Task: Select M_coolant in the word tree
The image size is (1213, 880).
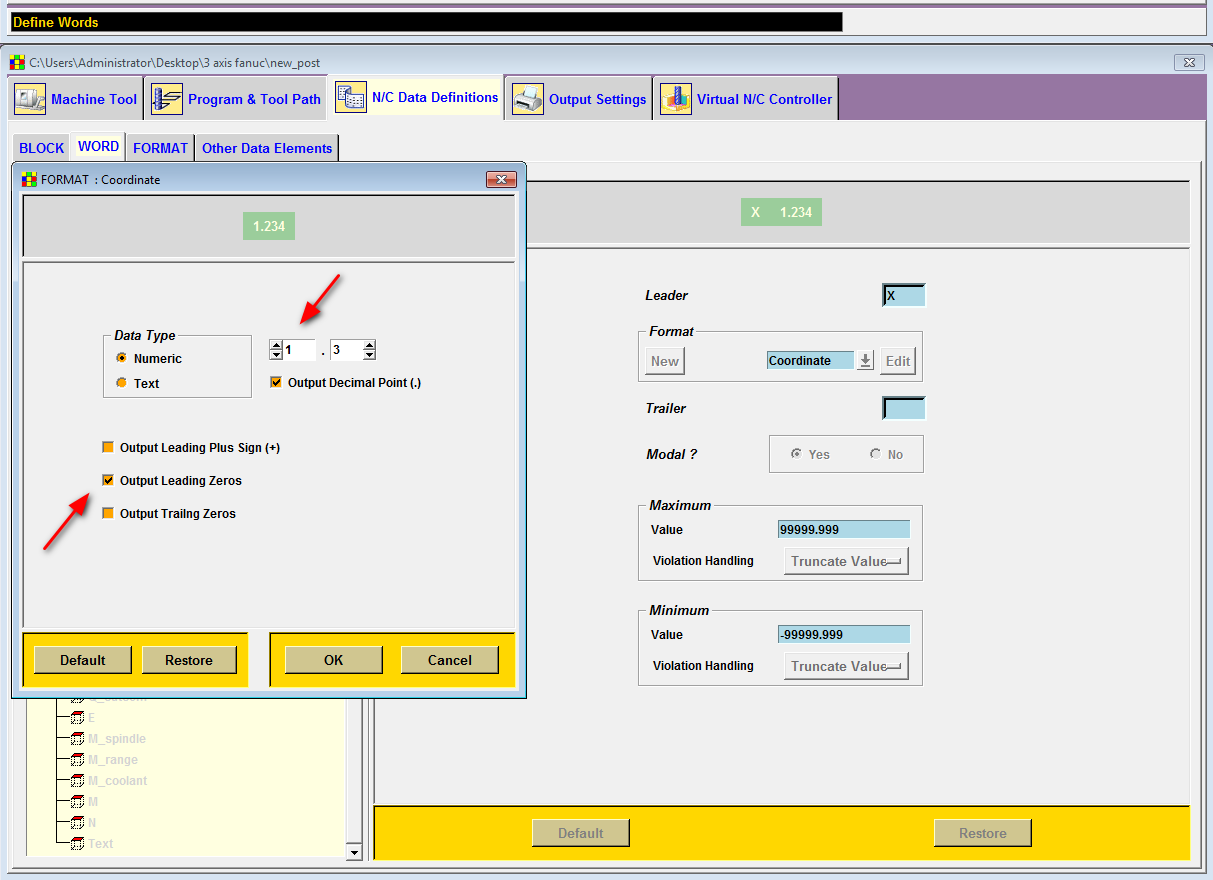Action: coord(118,781)
